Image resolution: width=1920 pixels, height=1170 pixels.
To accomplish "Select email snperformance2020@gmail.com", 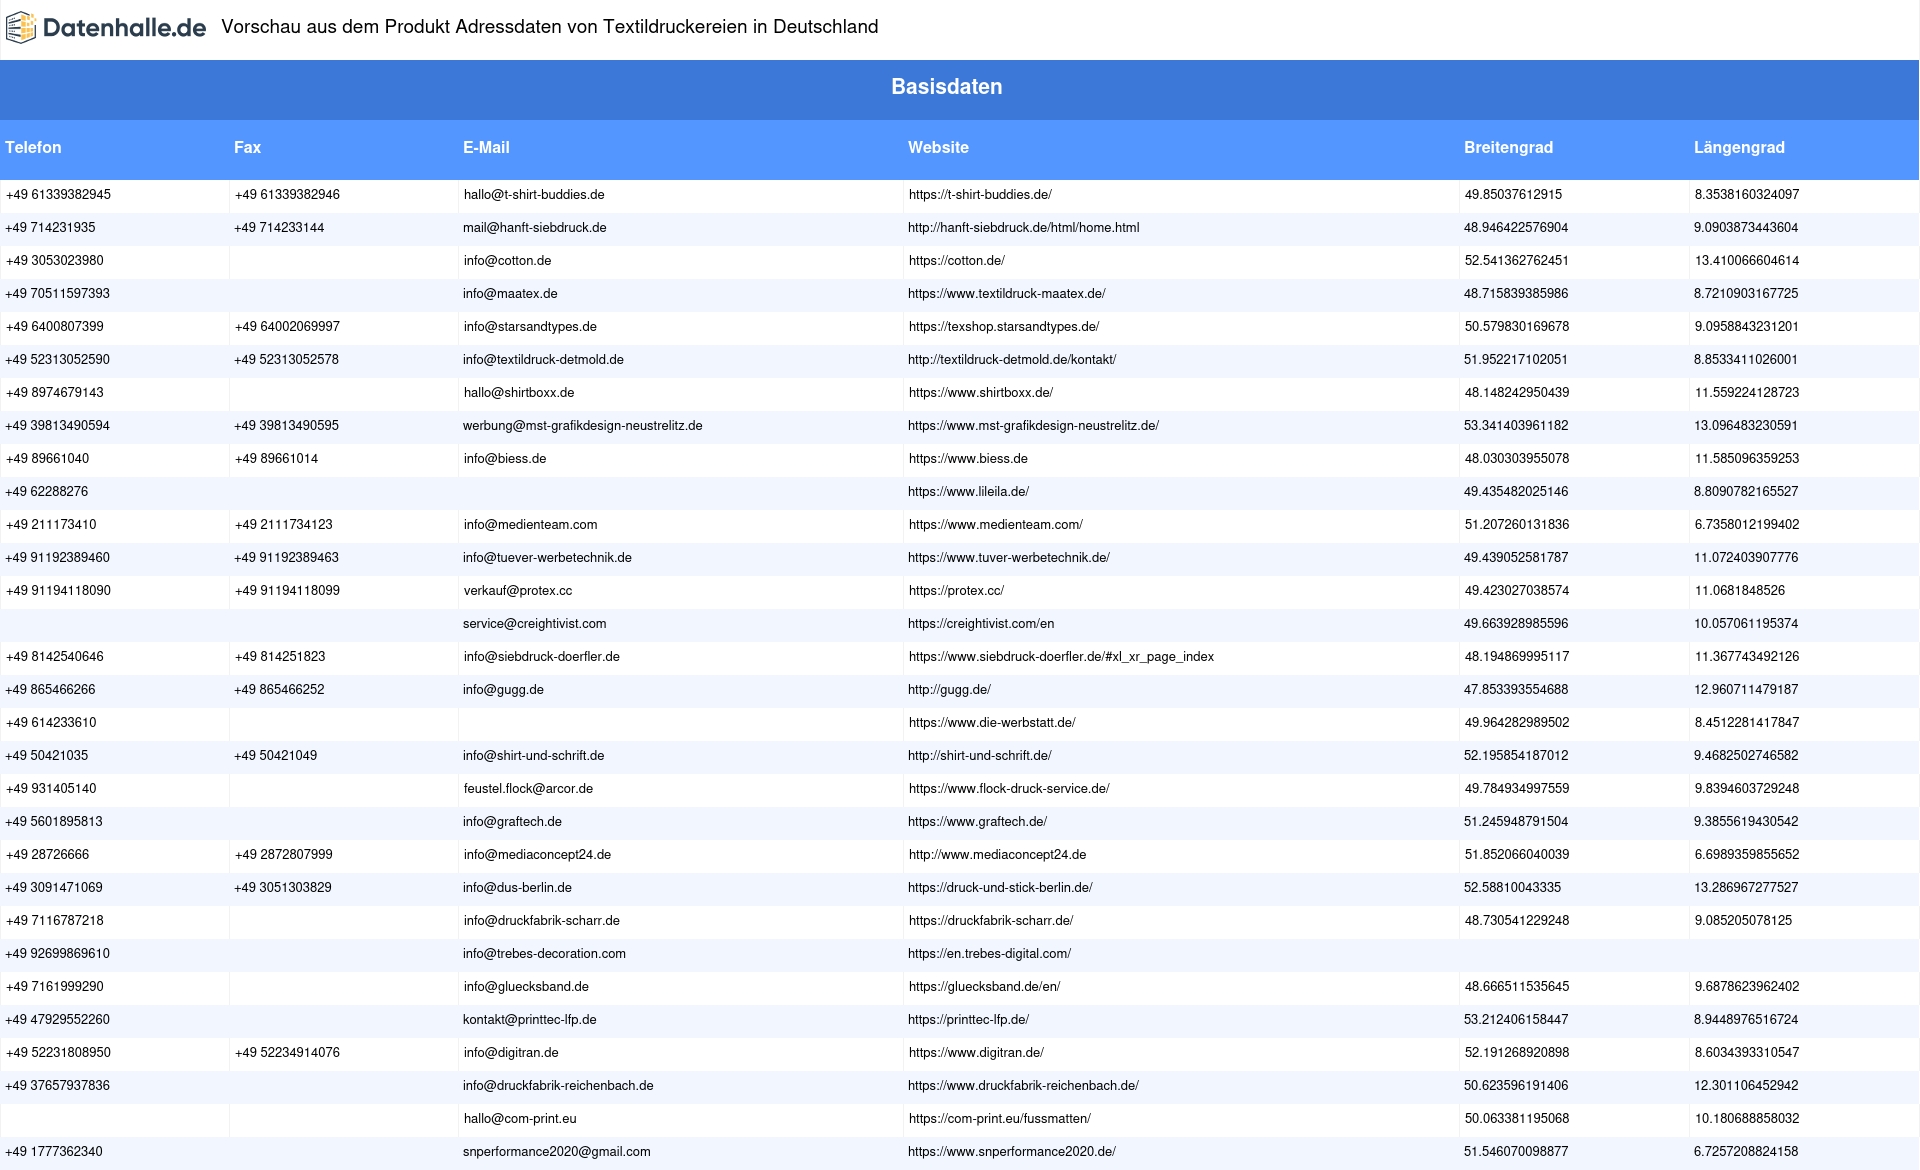I will click(556, 1152).
